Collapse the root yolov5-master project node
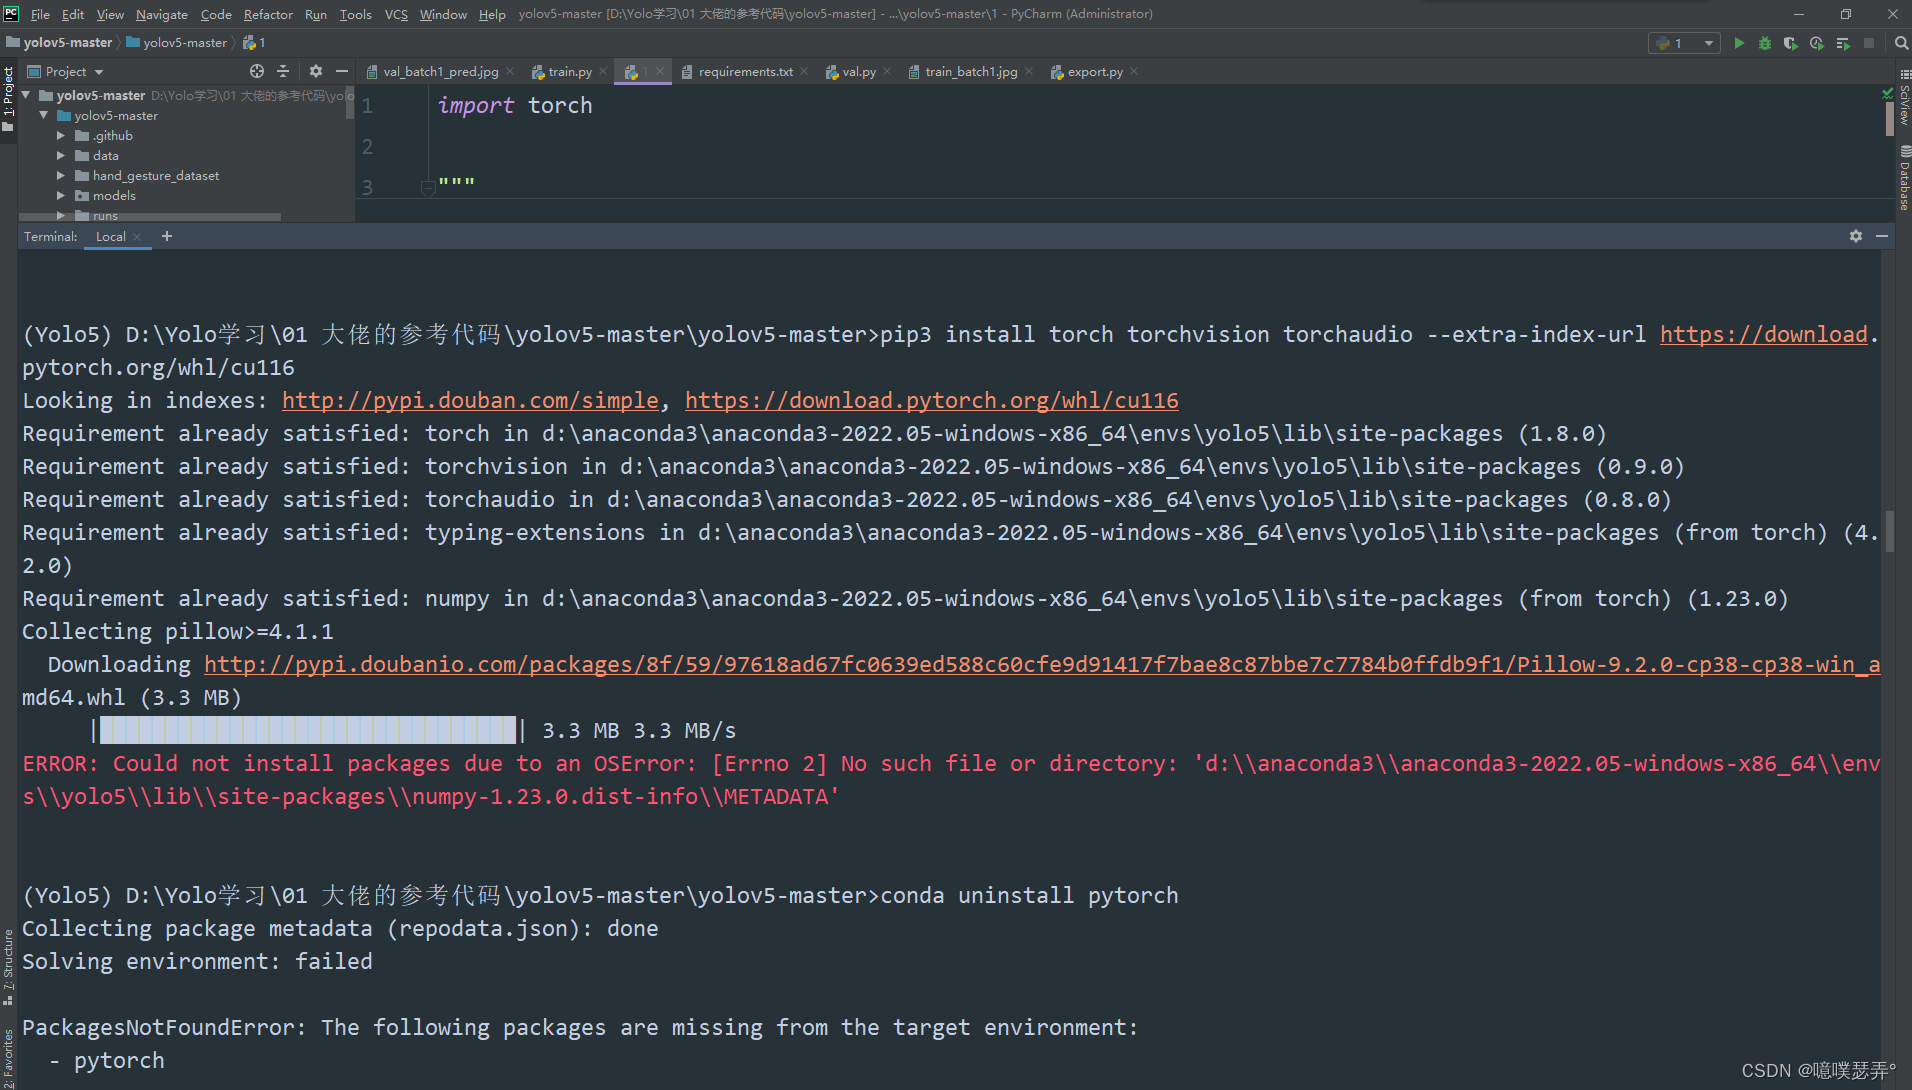 (26, 95)
